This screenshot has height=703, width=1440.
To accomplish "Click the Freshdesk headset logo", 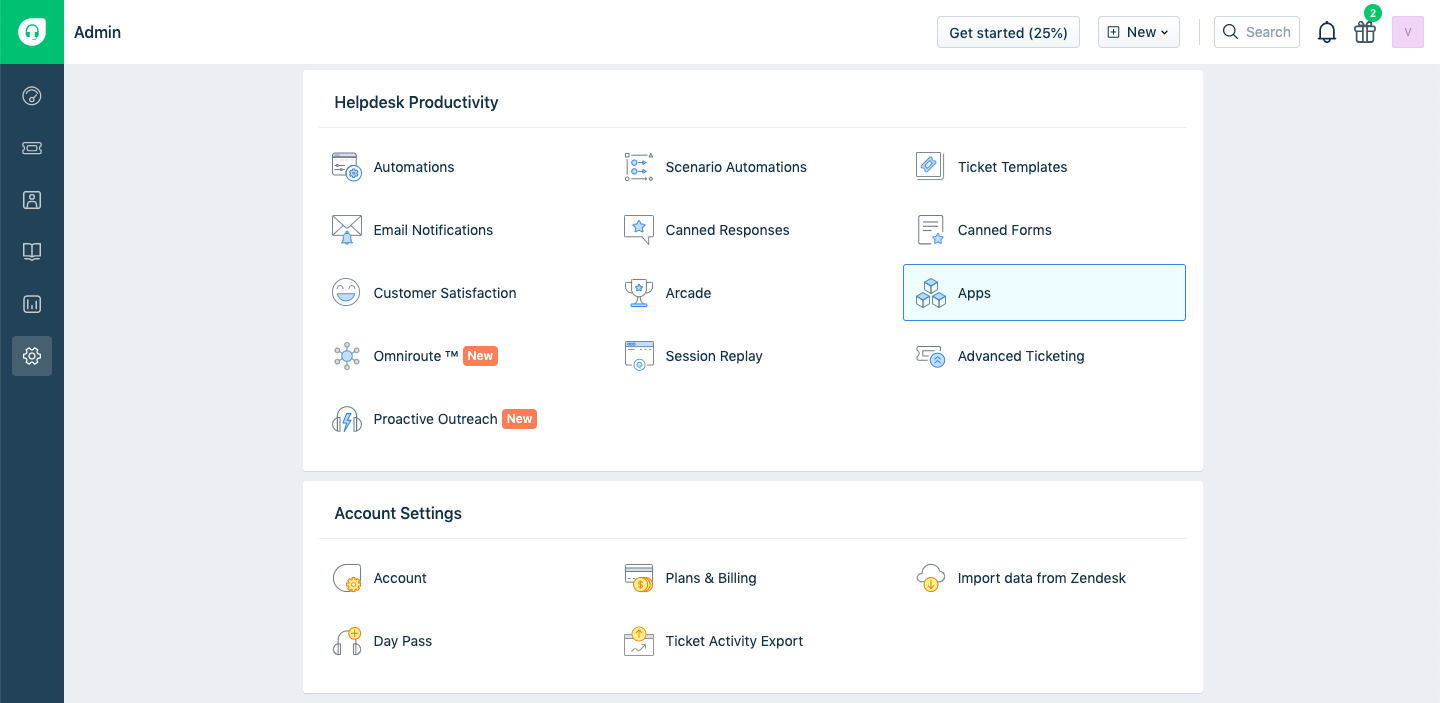I will click(x=32, y=32).
